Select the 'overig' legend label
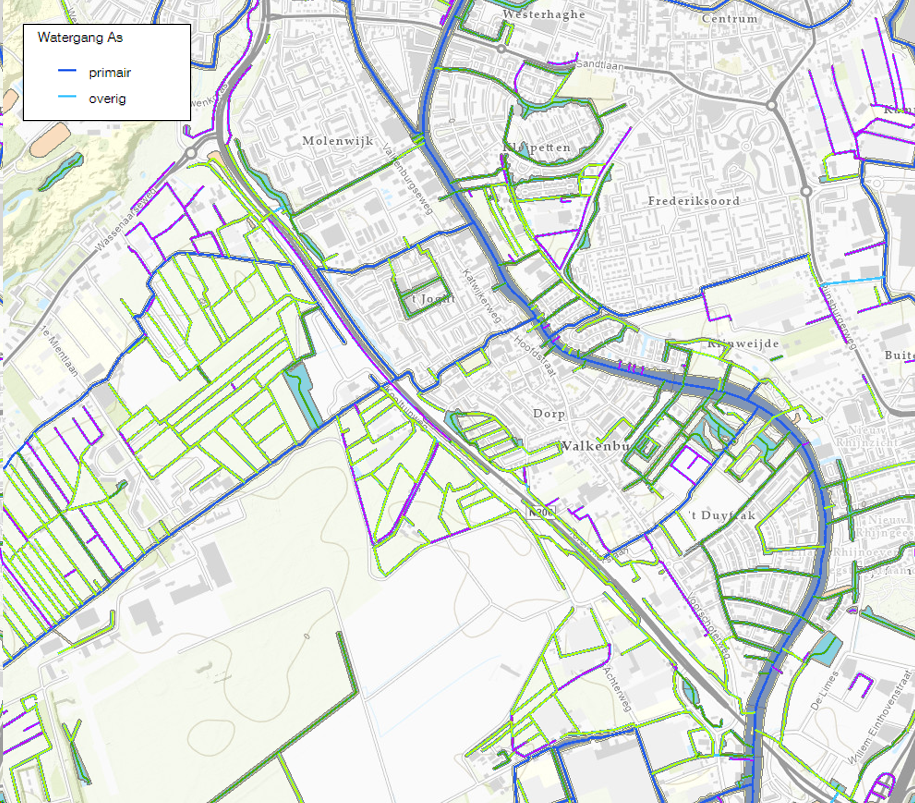The image size is (915, 803). (107, 98)
